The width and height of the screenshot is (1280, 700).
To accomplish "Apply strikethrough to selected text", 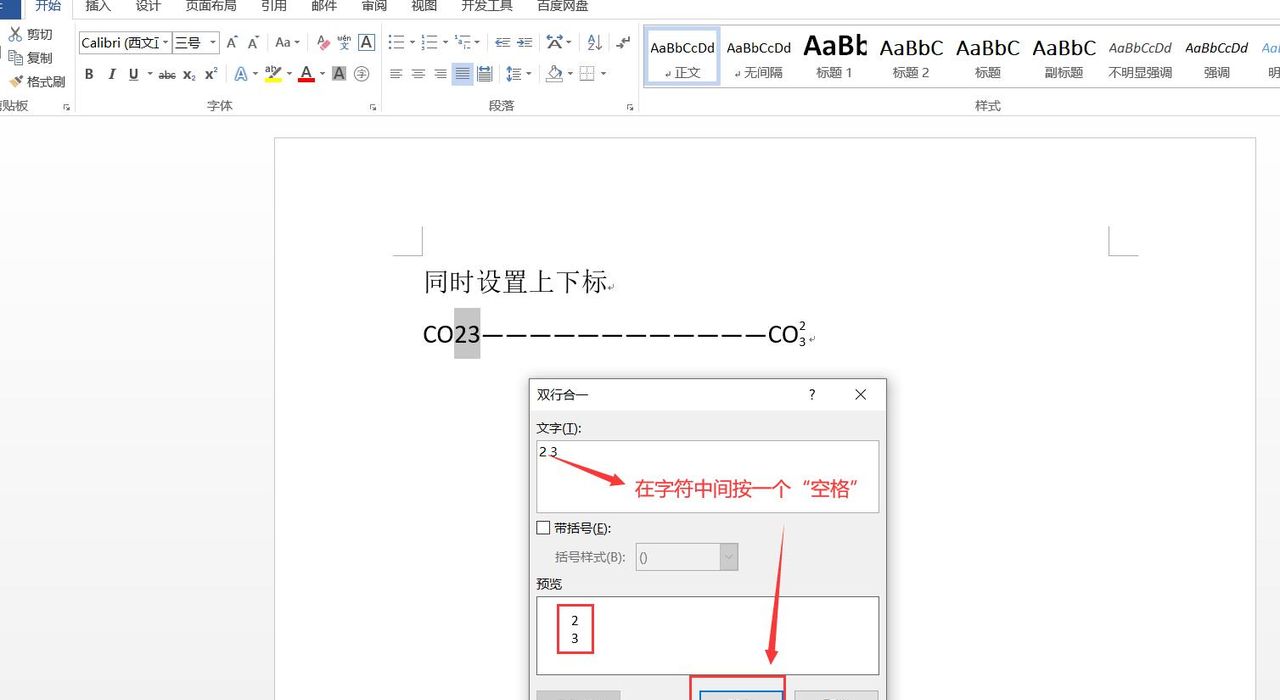I will point(167,75).
